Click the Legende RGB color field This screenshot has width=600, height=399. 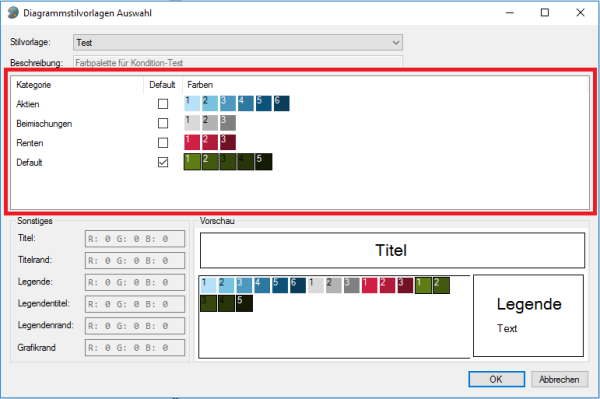point(135,282)
